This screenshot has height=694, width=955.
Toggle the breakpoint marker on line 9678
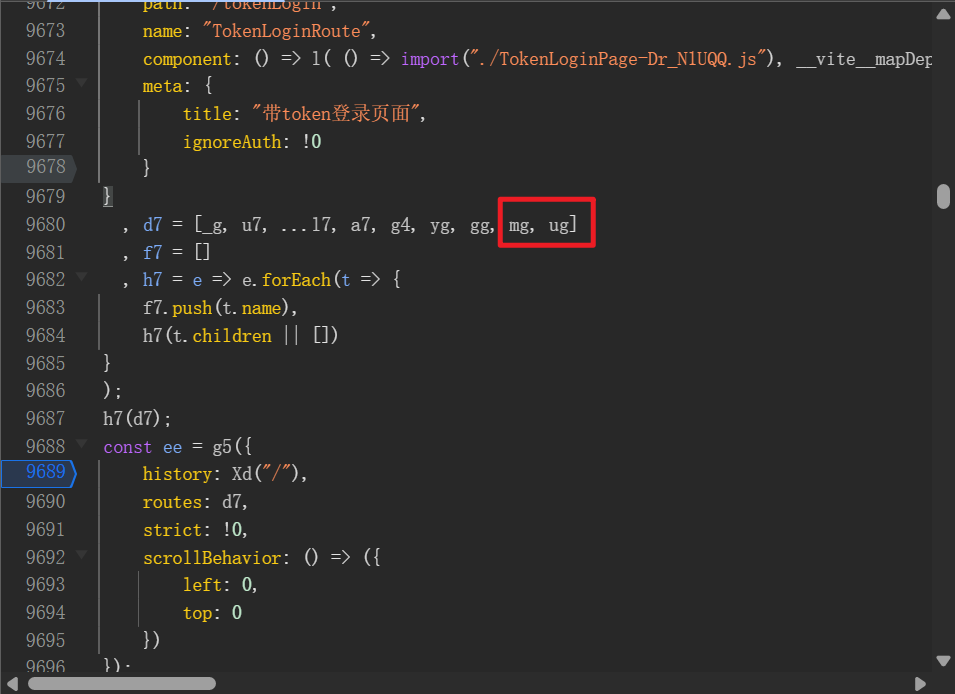pos(45,167)
